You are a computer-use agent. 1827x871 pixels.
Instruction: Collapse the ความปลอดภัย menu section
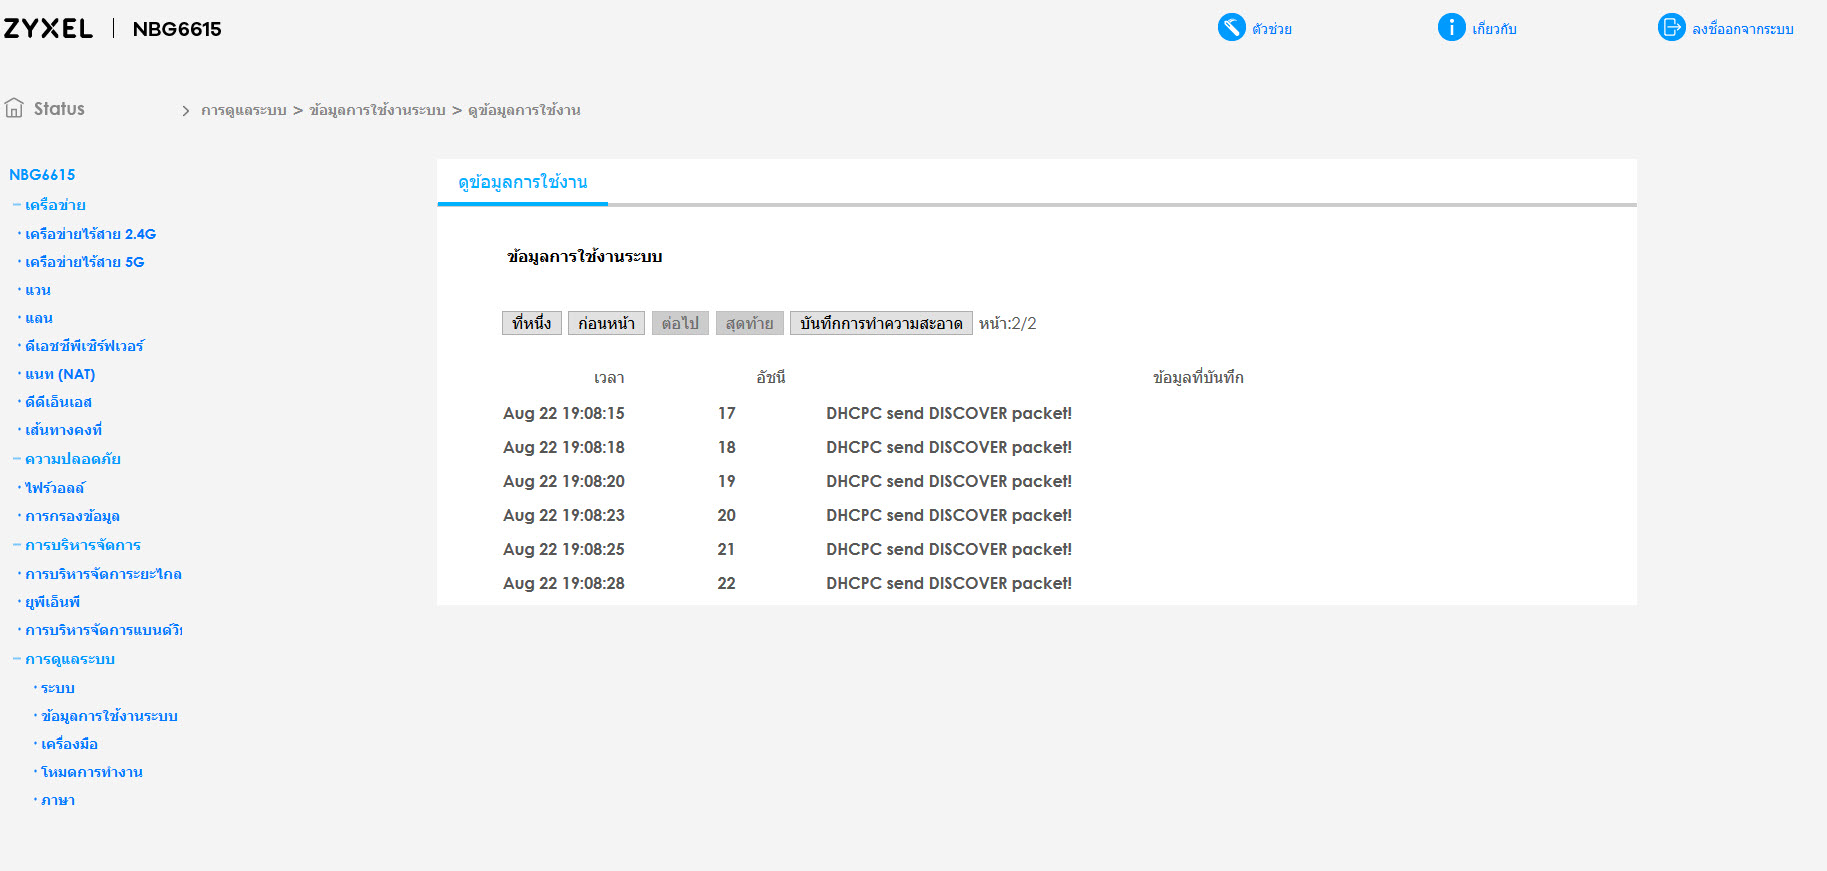tap(17, 459)
